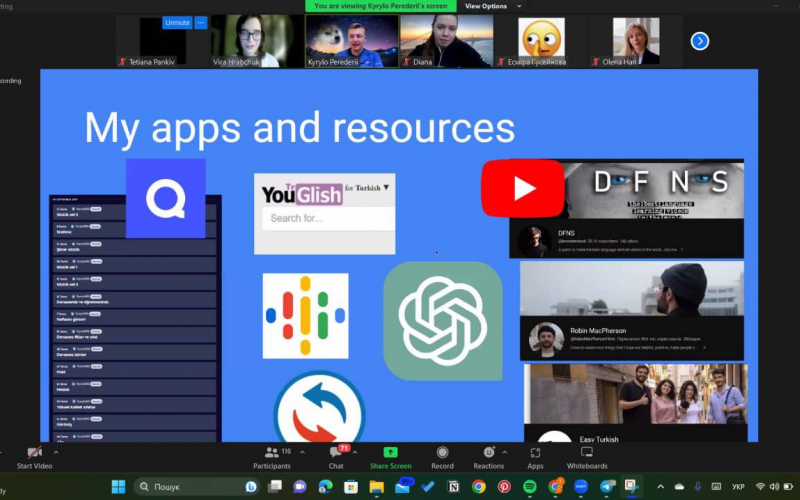Select Olena's video tile

pos(636,41)
